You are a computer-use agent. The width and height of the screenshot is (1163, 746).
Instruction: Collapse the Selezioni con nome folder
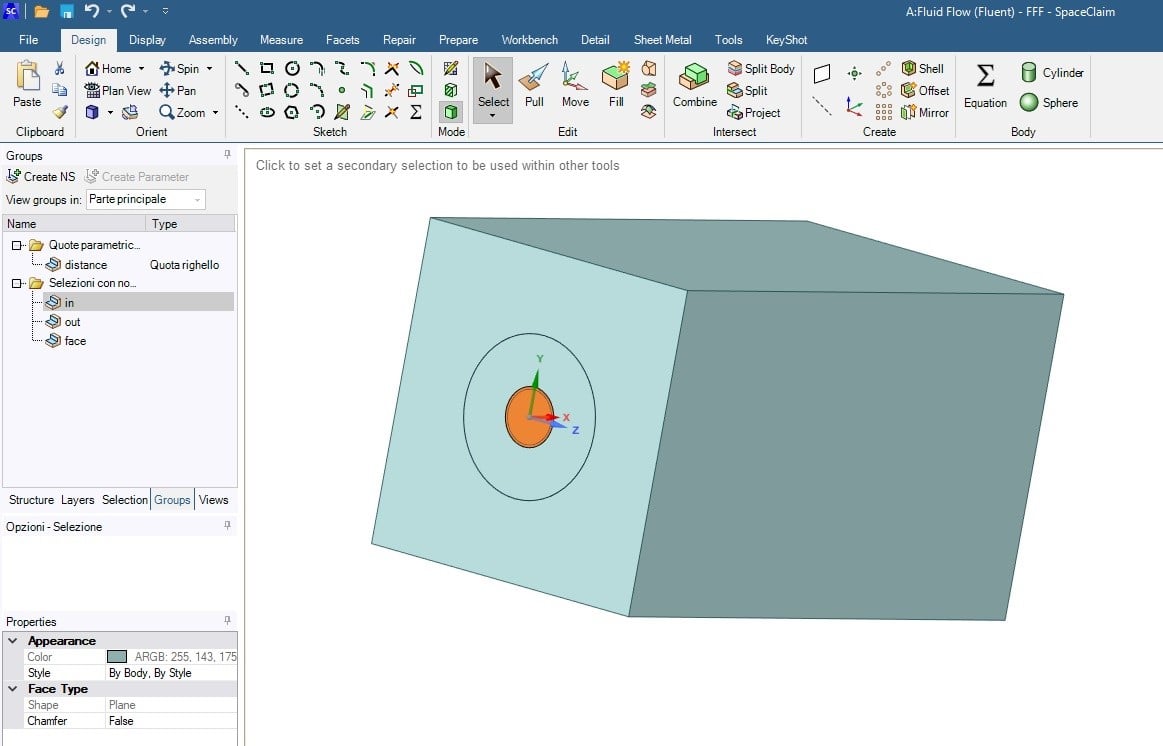[x=16, y=283]
